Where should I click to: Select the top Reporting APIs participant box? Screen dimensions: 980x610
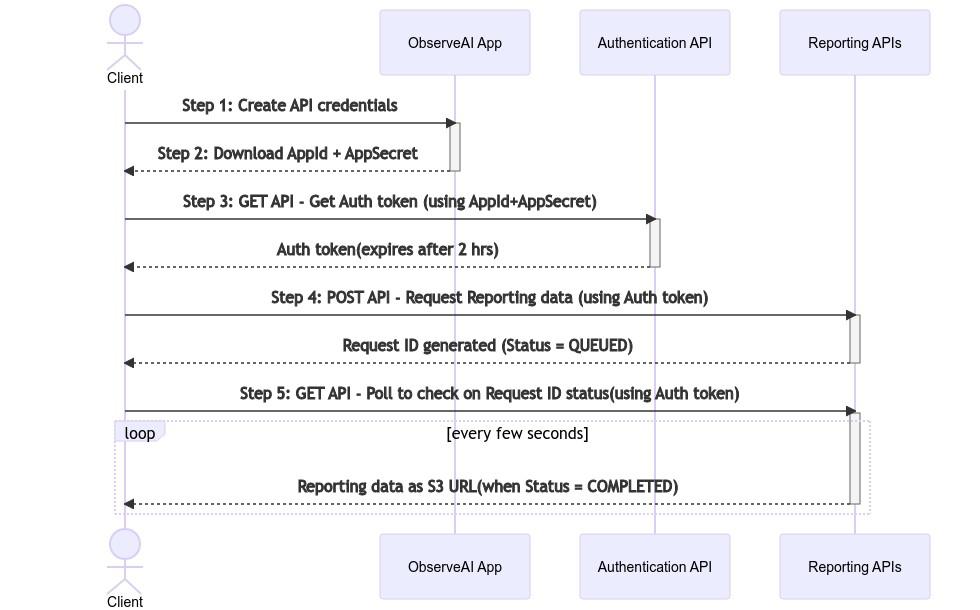point(855,43)
